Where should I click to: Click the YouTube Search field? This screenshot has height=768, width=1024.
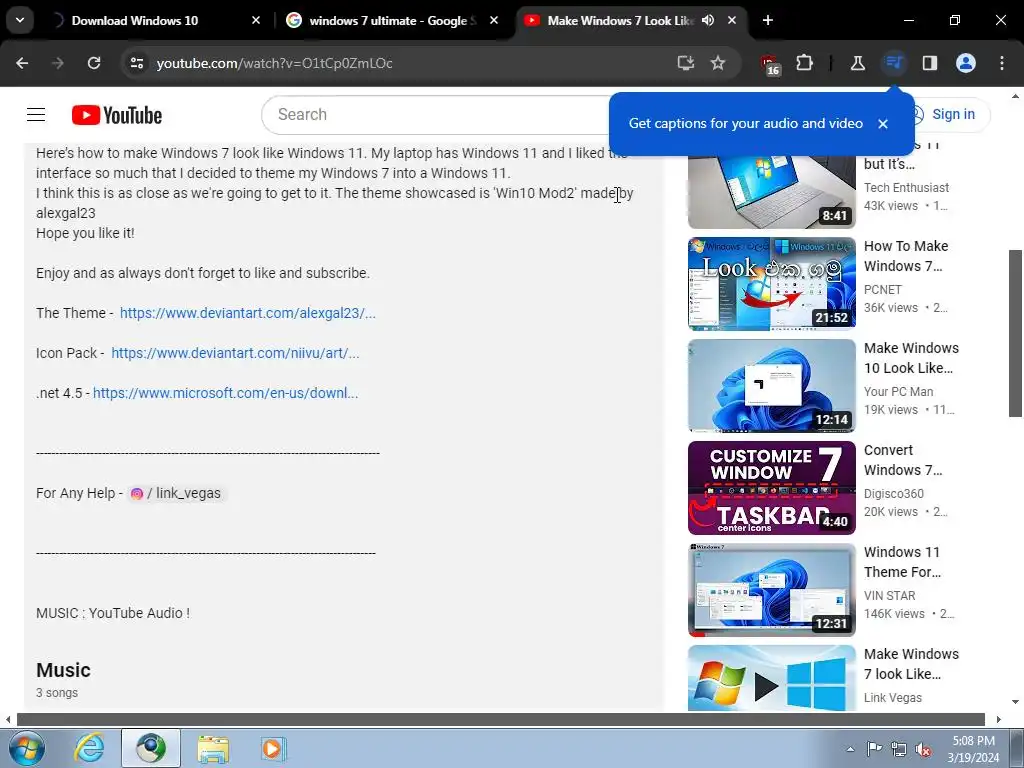[434, 115]
